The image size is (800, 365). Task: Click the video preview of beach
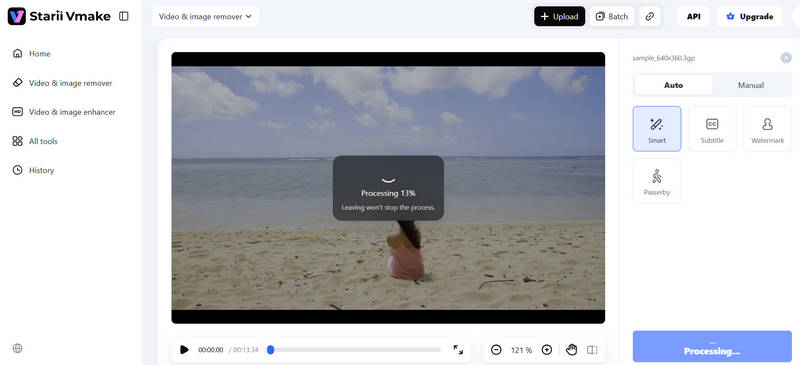tap(388, 188)
